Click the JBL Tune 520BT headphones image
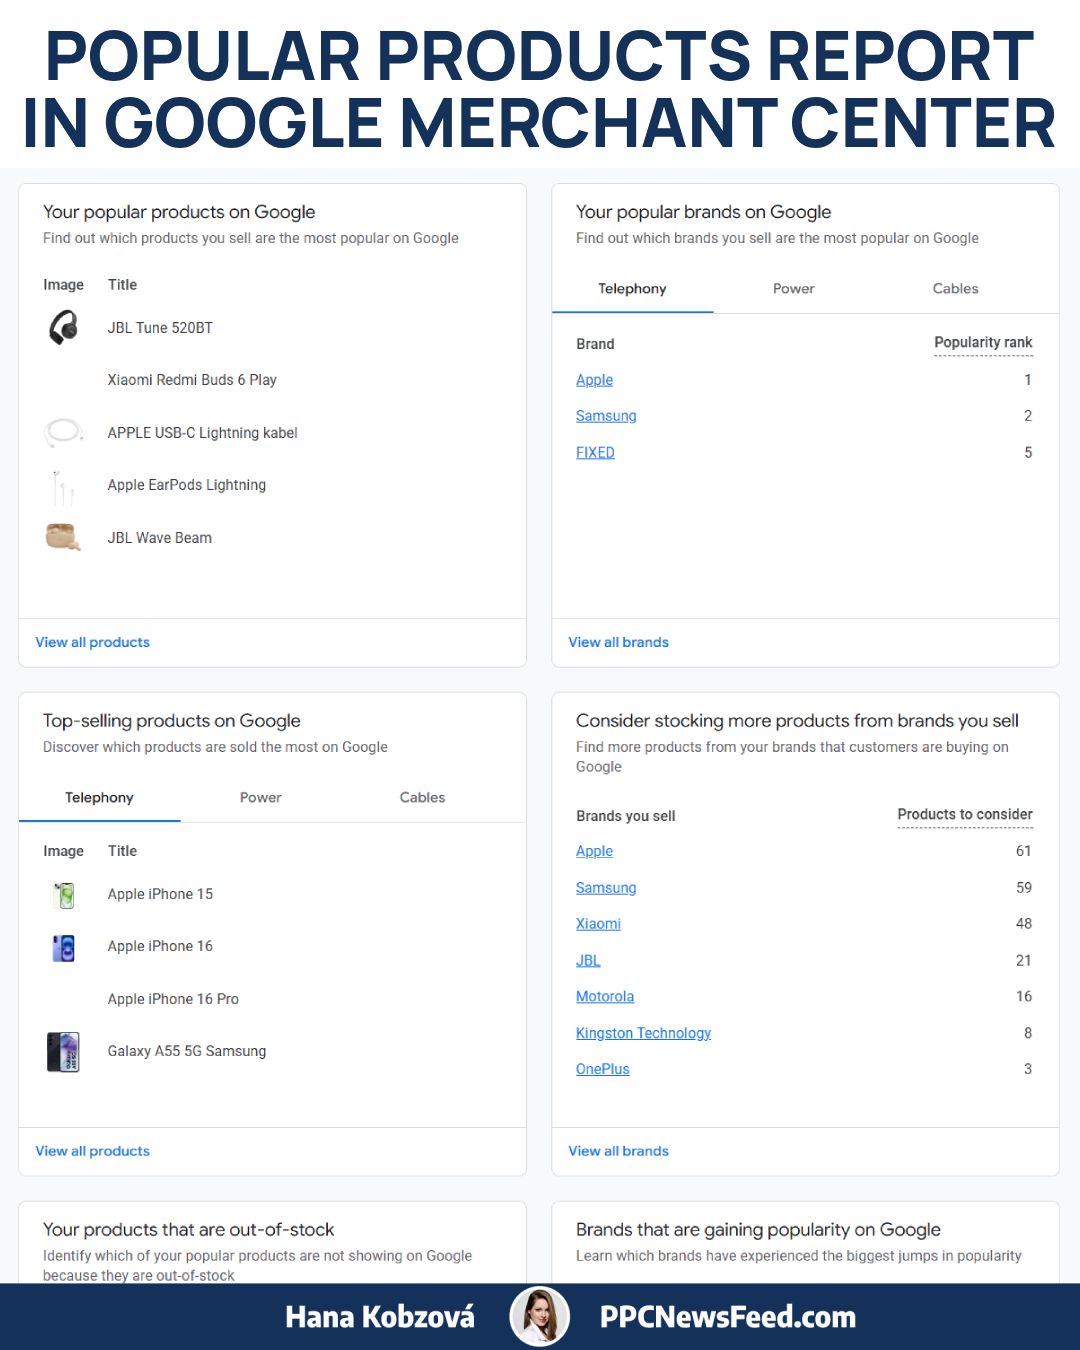 tap(63, 328)
